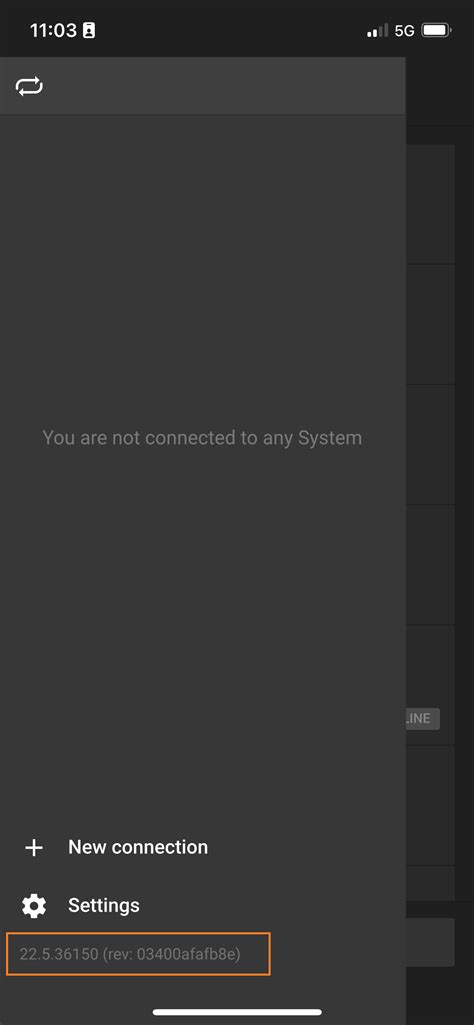The width and height of the screenshot is (474, 1025).
Task: Click the gear icon beside Settings
Action: click(34, 905)
